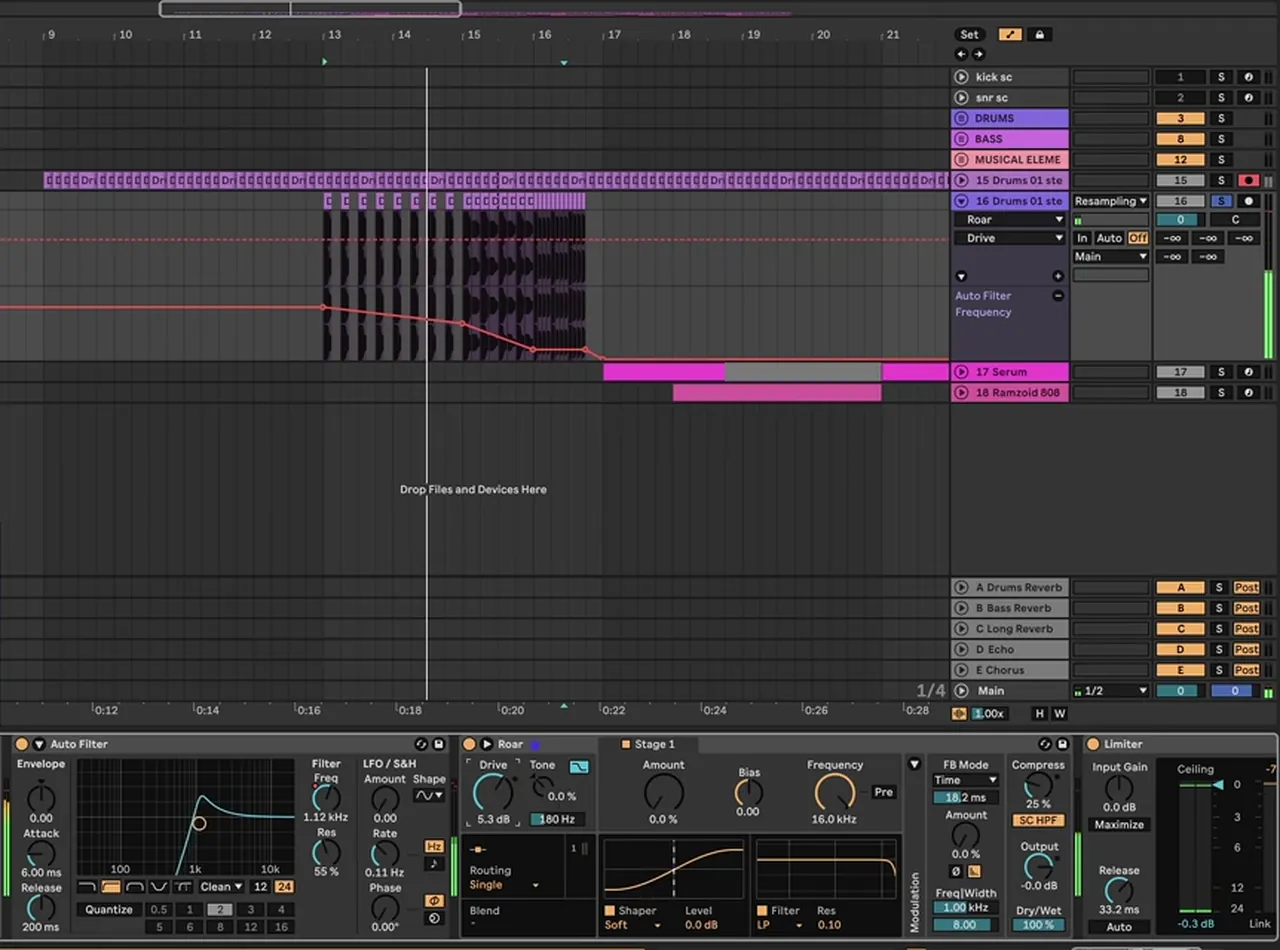Click the automation lock icon

[x=1040, y=34]
